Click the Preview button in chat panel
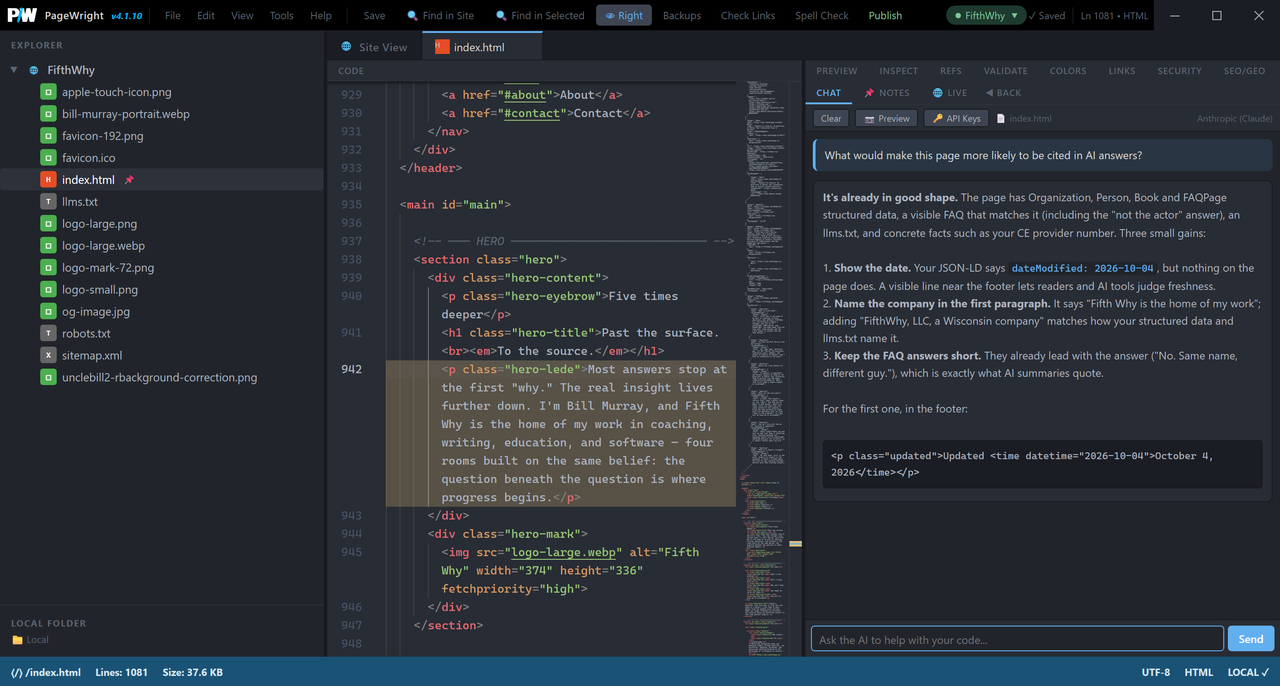The height and width of the screenshot is (686, 1280). tap(887, 118)
